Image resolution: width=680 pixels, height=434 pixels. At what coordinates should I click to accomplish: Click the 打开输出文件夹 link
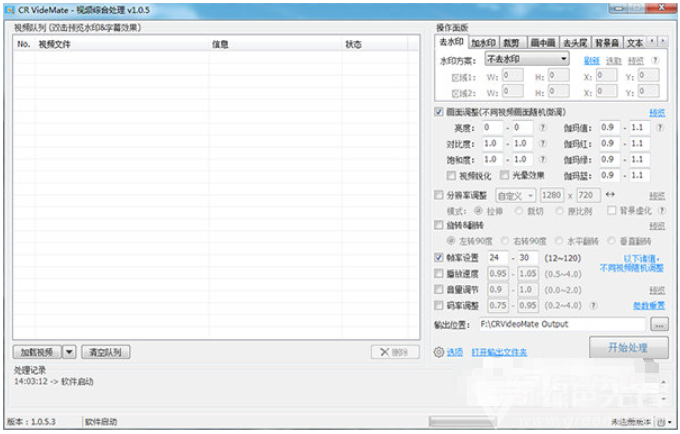pos(499,352)
